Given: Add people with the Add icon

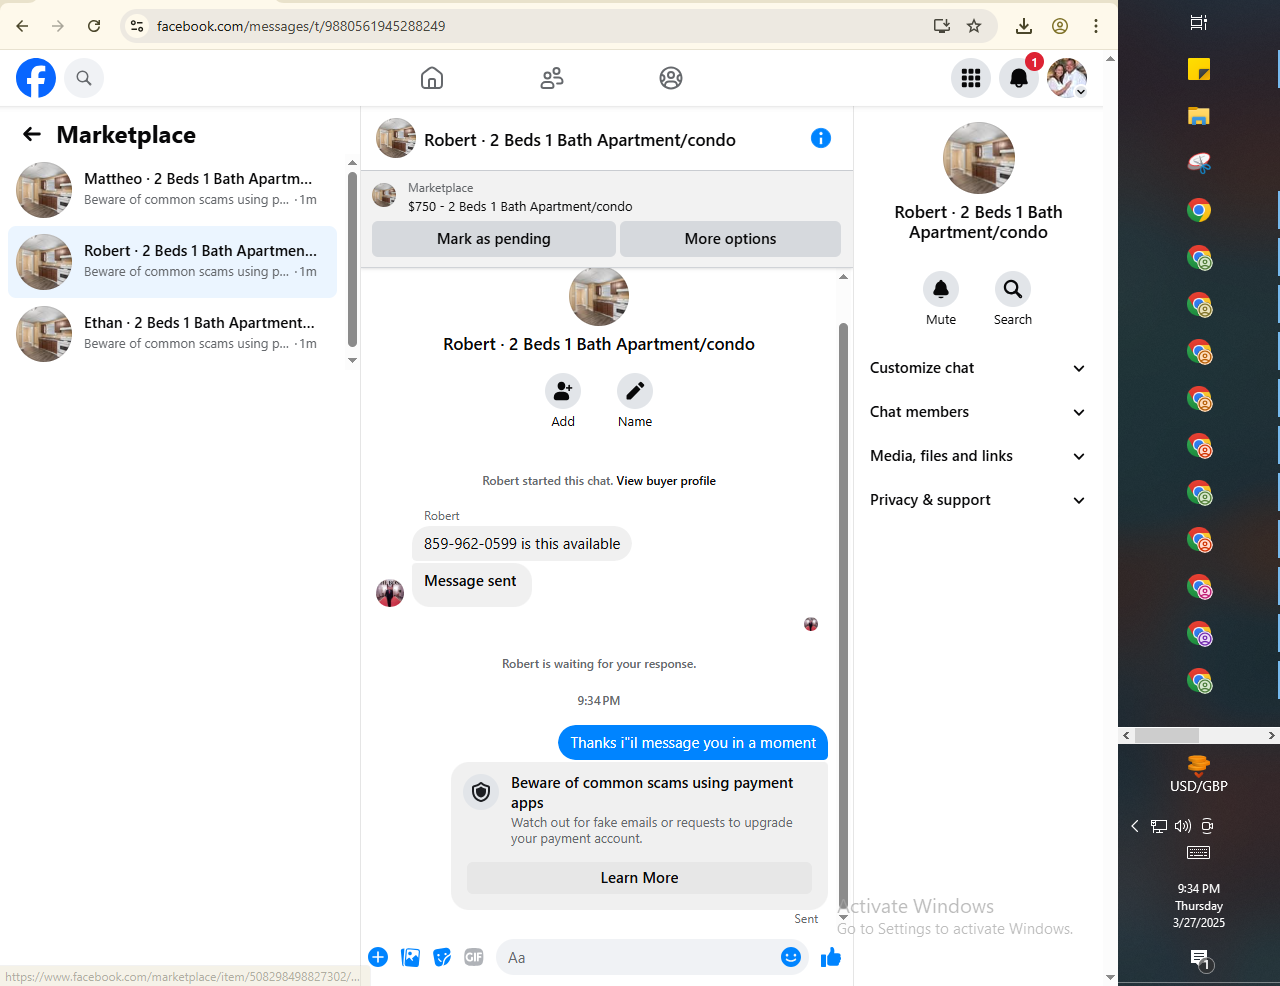Looking at the screenshot, I should [563, 391].
